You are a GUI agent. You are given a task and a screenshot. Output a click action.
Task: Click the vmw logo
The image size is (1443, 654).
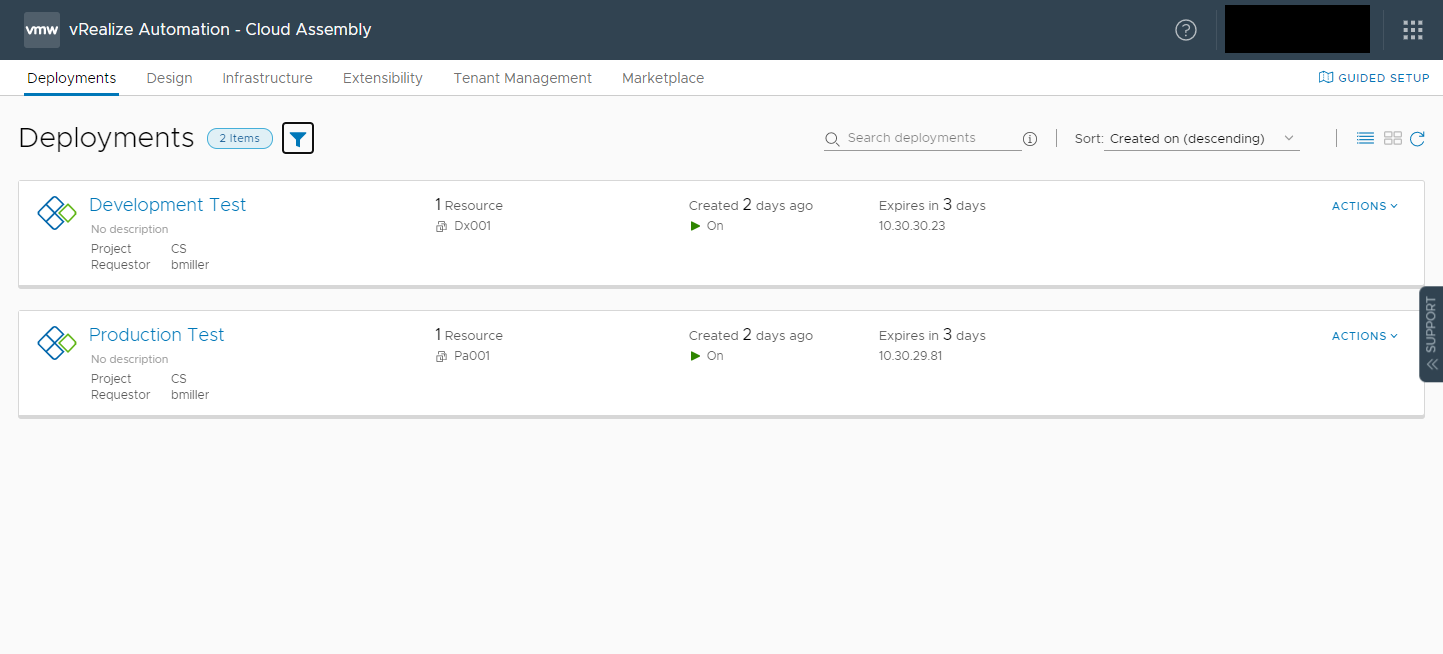point(42,30)
